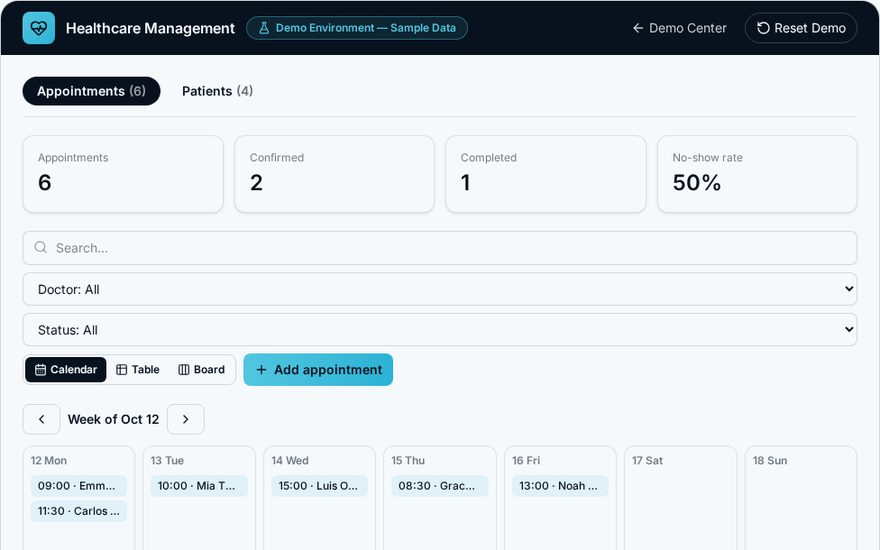Open the Appointments tab
Viewport: 880px width, 550px height.
click(91, 91)
